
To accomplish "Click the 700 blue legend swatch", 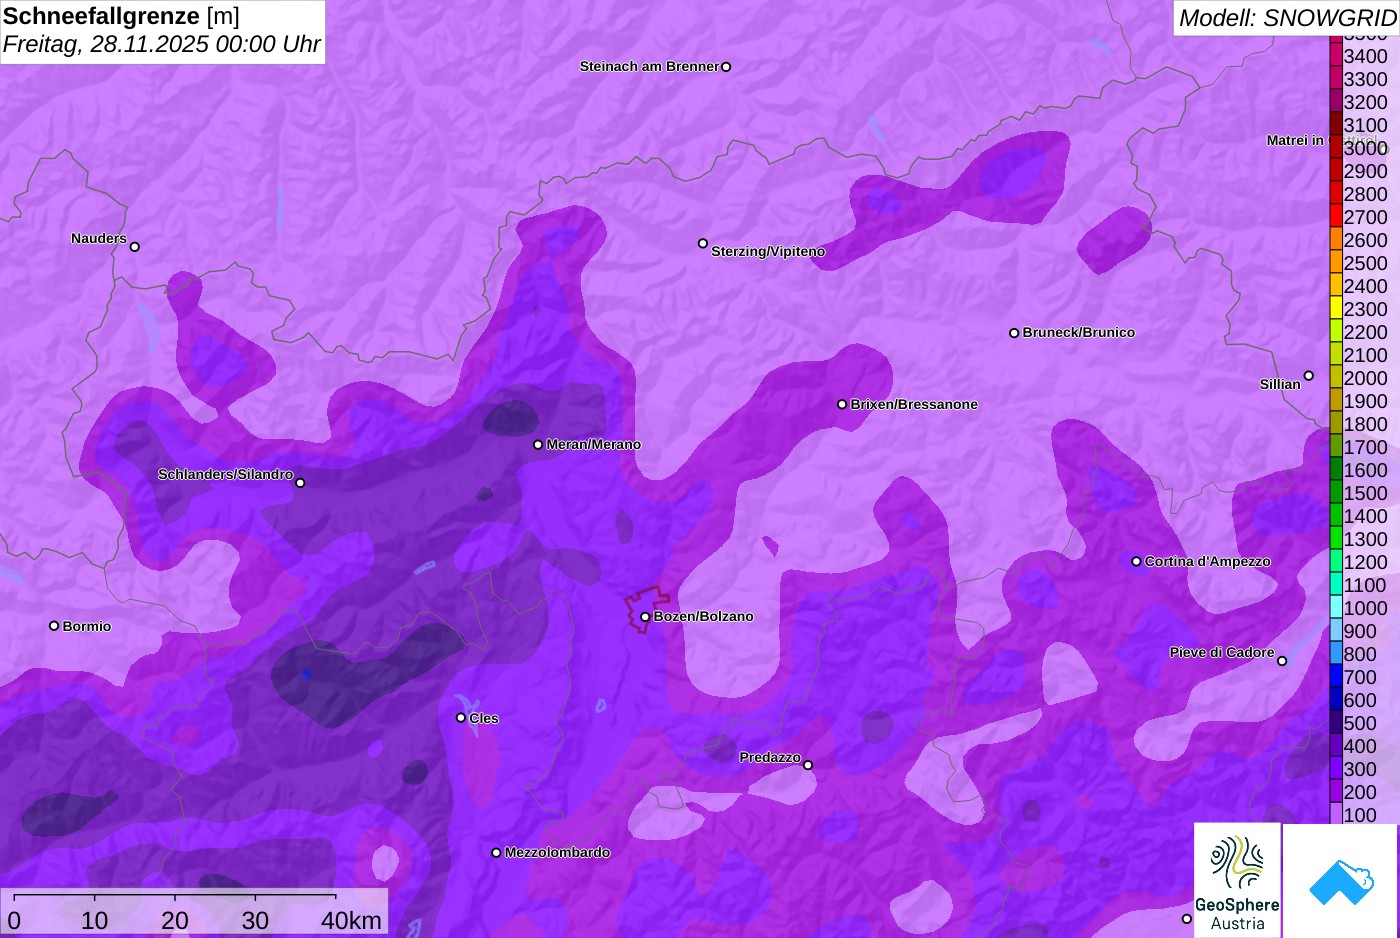I will (1335, 677).
